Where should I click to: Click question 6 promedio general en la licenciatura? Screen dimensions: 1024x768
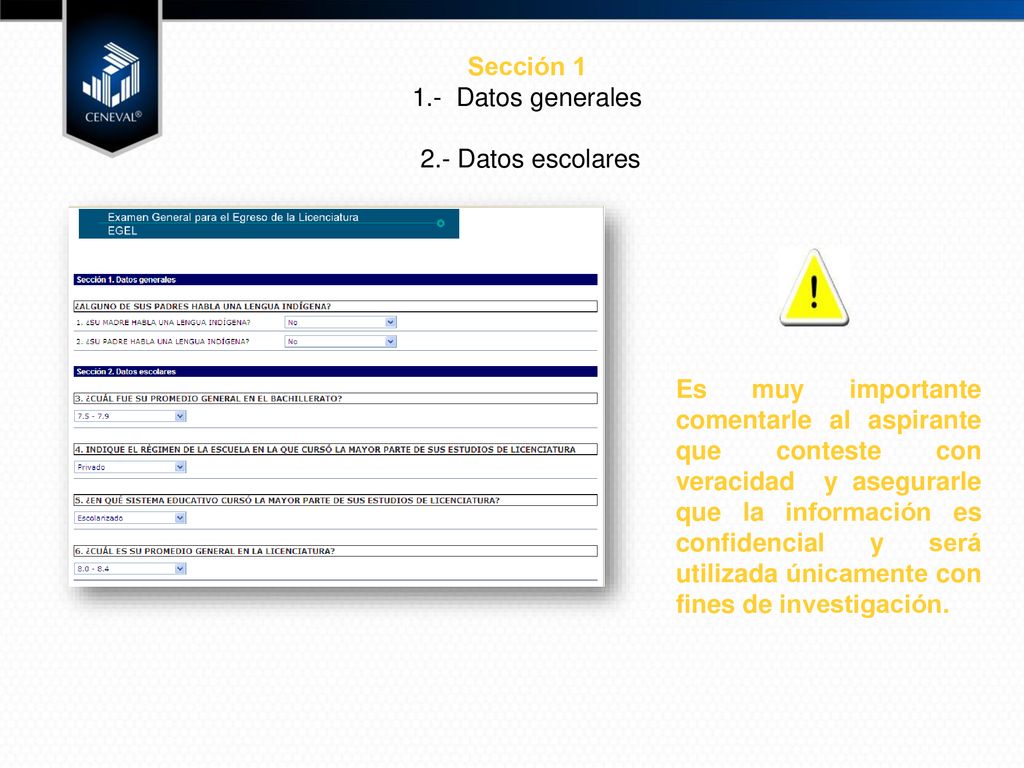[x=335, y=551]
